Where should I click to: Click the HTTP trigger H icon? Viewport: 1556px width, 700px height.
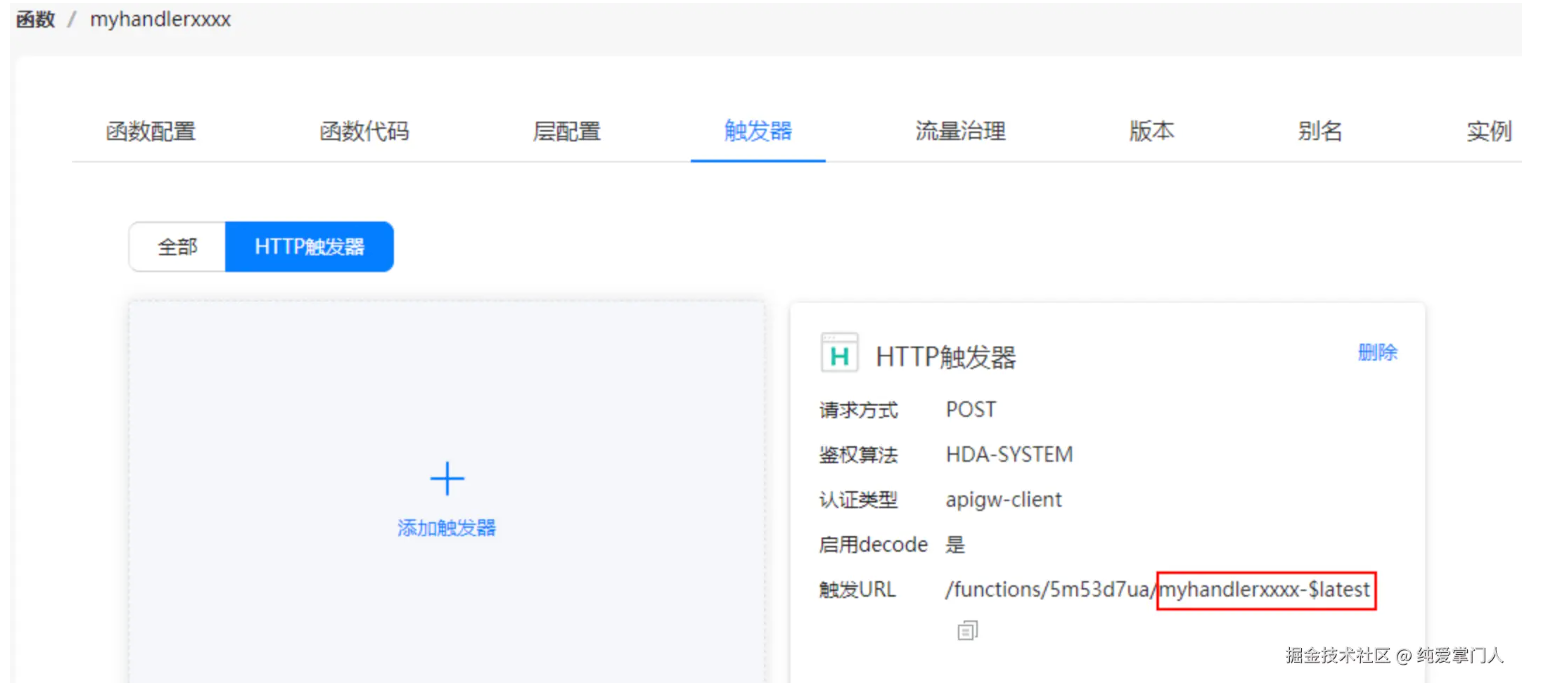[839, 353]
